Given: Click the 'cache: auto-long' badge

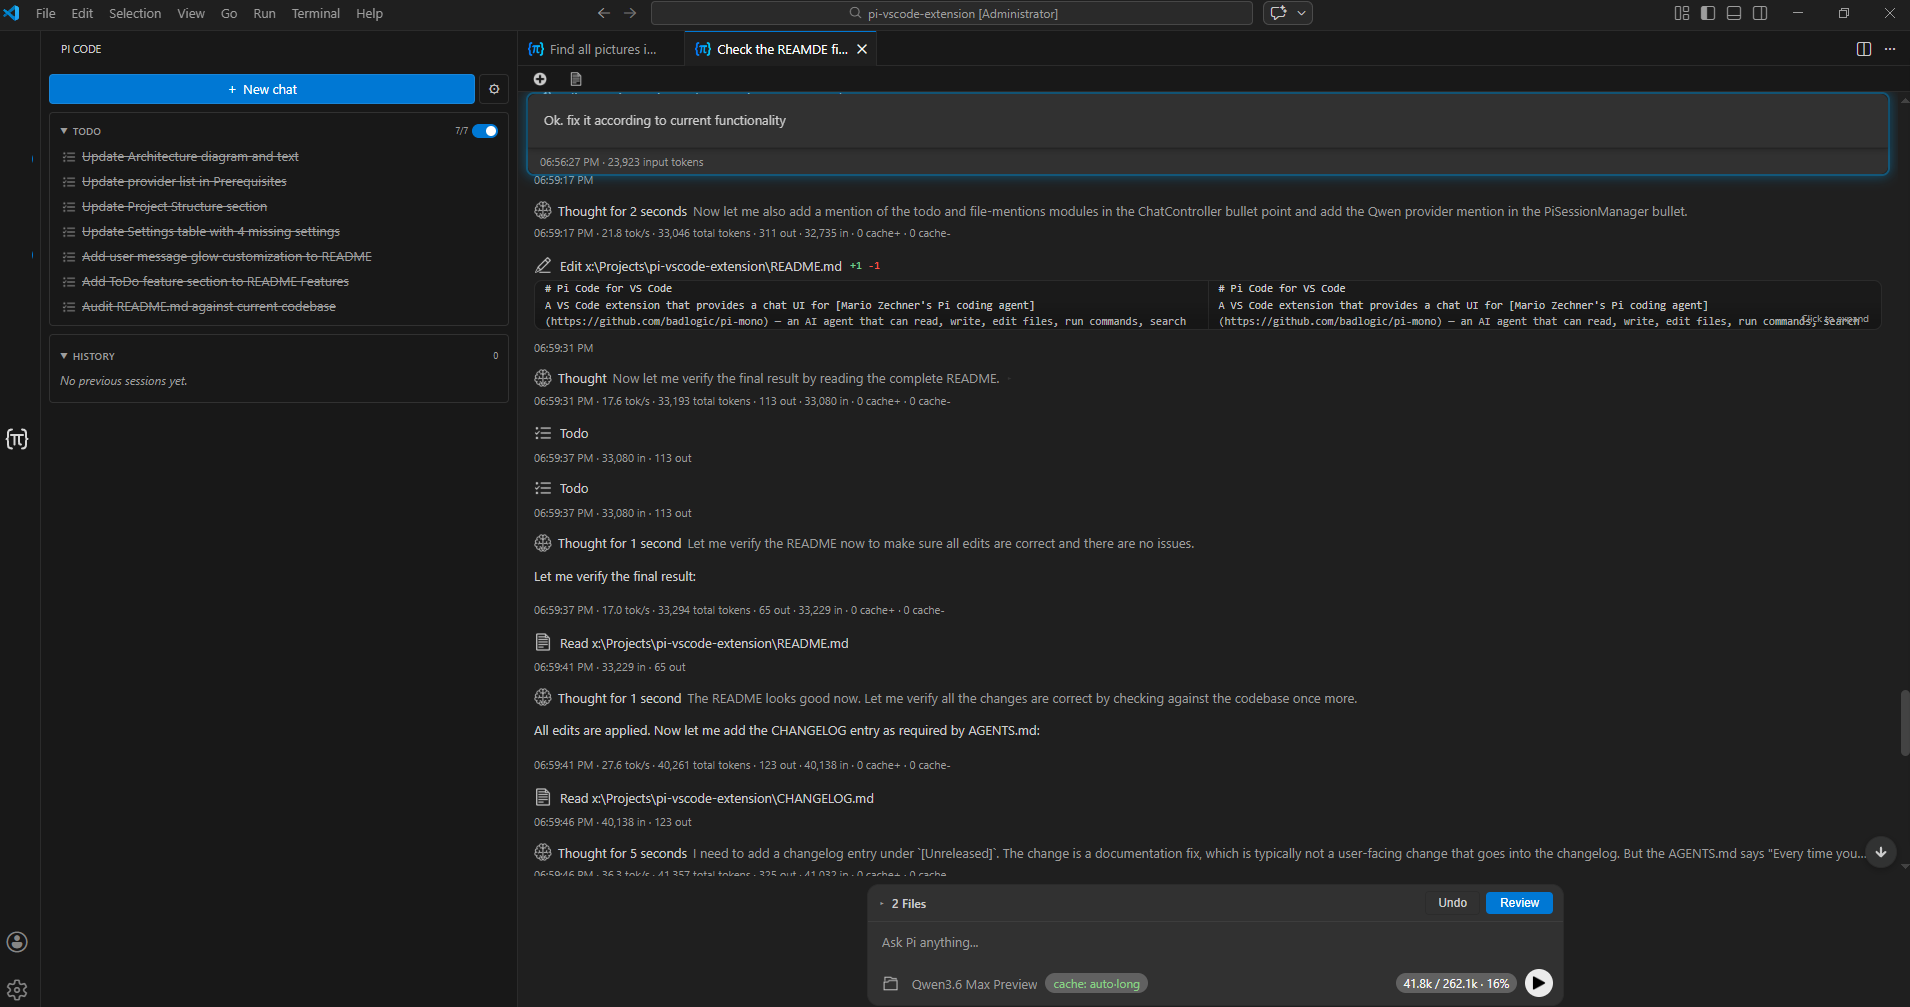Looking at the screenshot, I should click(x=1096, y=984).
